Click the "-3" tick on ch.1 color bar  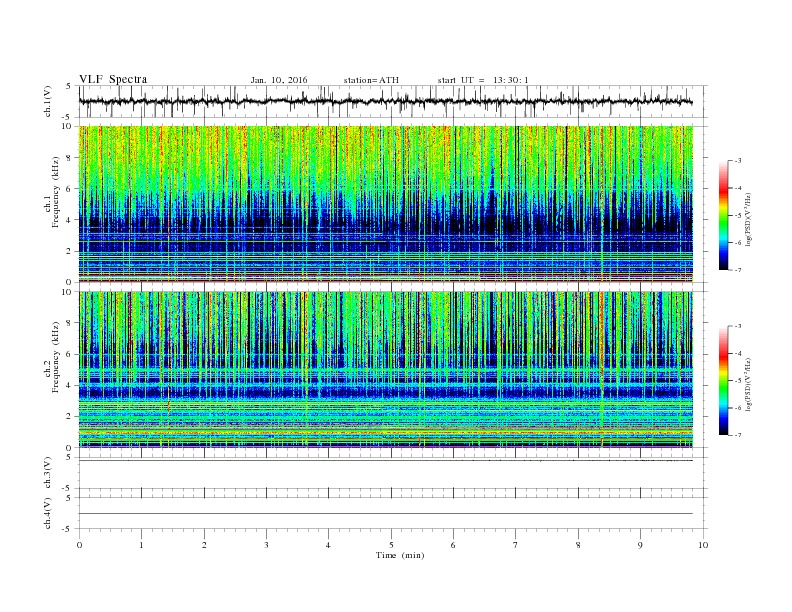click(738, 161)
